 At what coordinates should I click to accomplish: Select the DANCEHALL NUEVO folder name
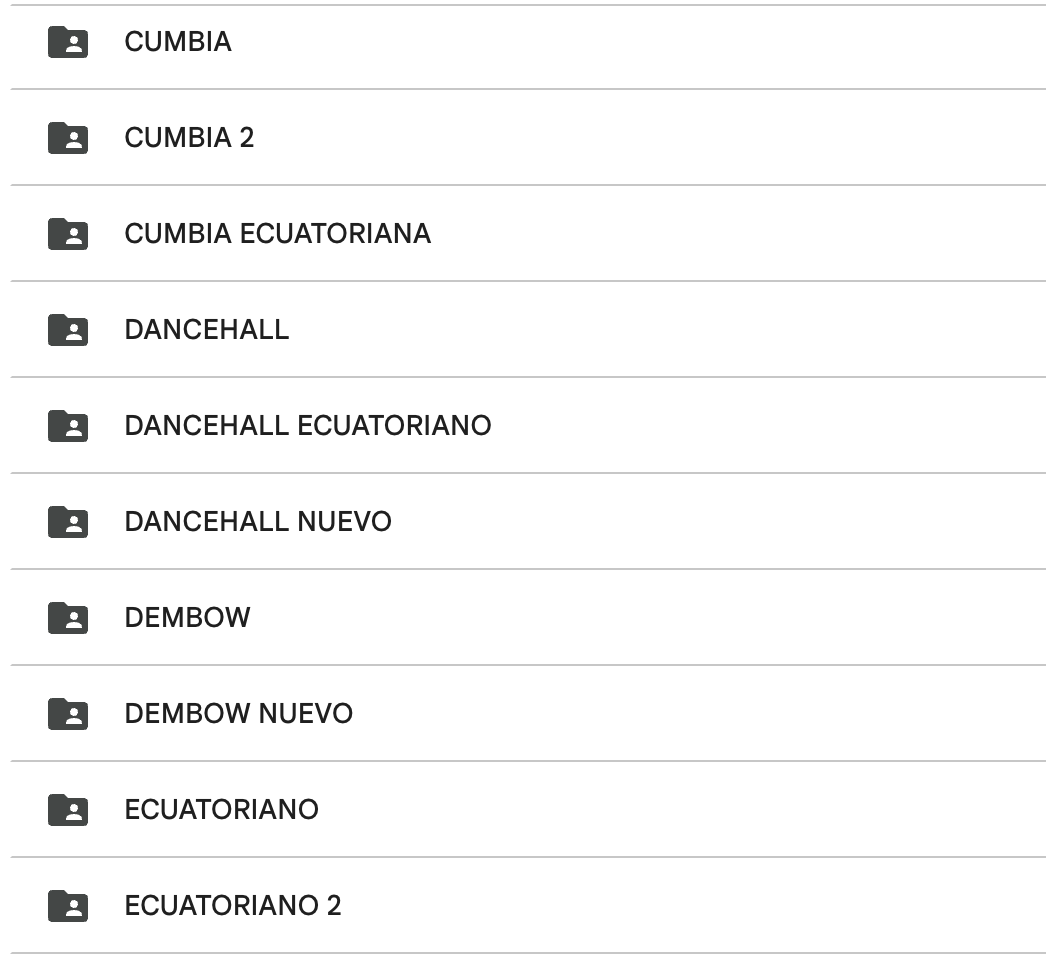[x=257, y=522]
